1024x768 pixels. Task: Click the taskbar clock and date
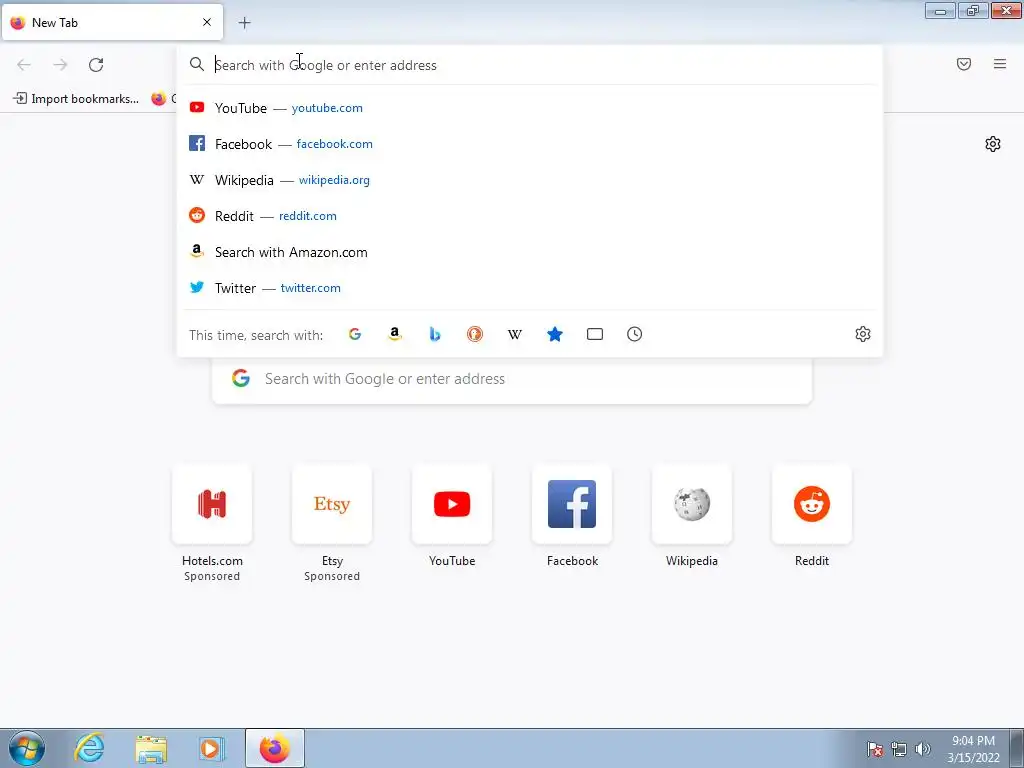pyautogui.click(x=974, y=749)
